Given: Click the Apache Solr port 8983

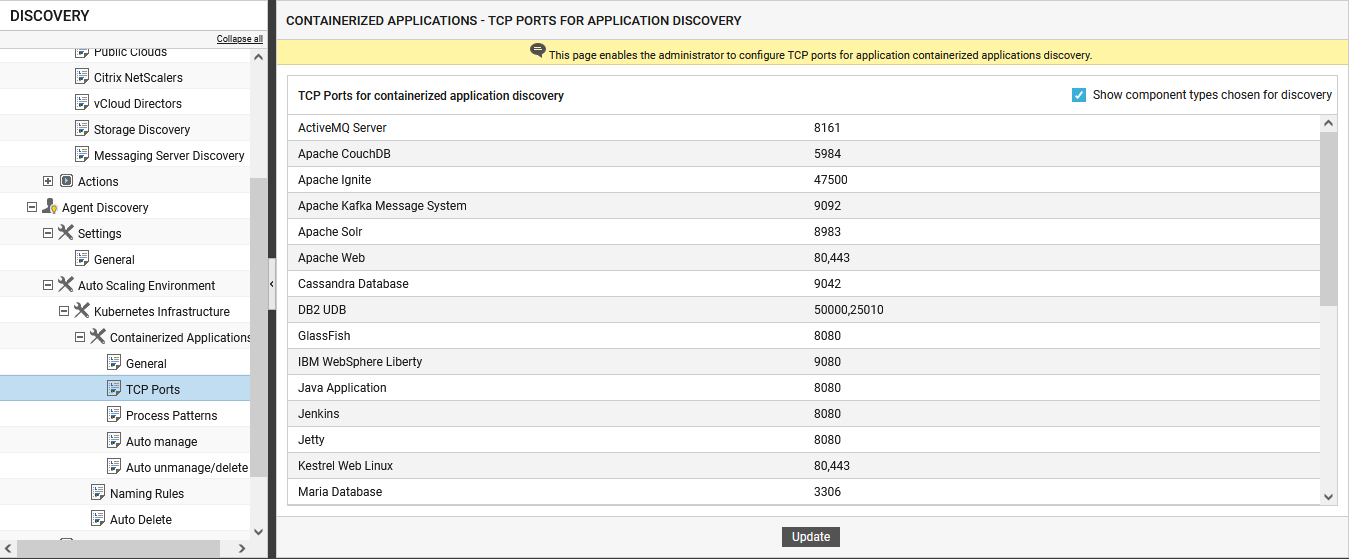Looking at the screenshot, I should [x=827, y=232].
